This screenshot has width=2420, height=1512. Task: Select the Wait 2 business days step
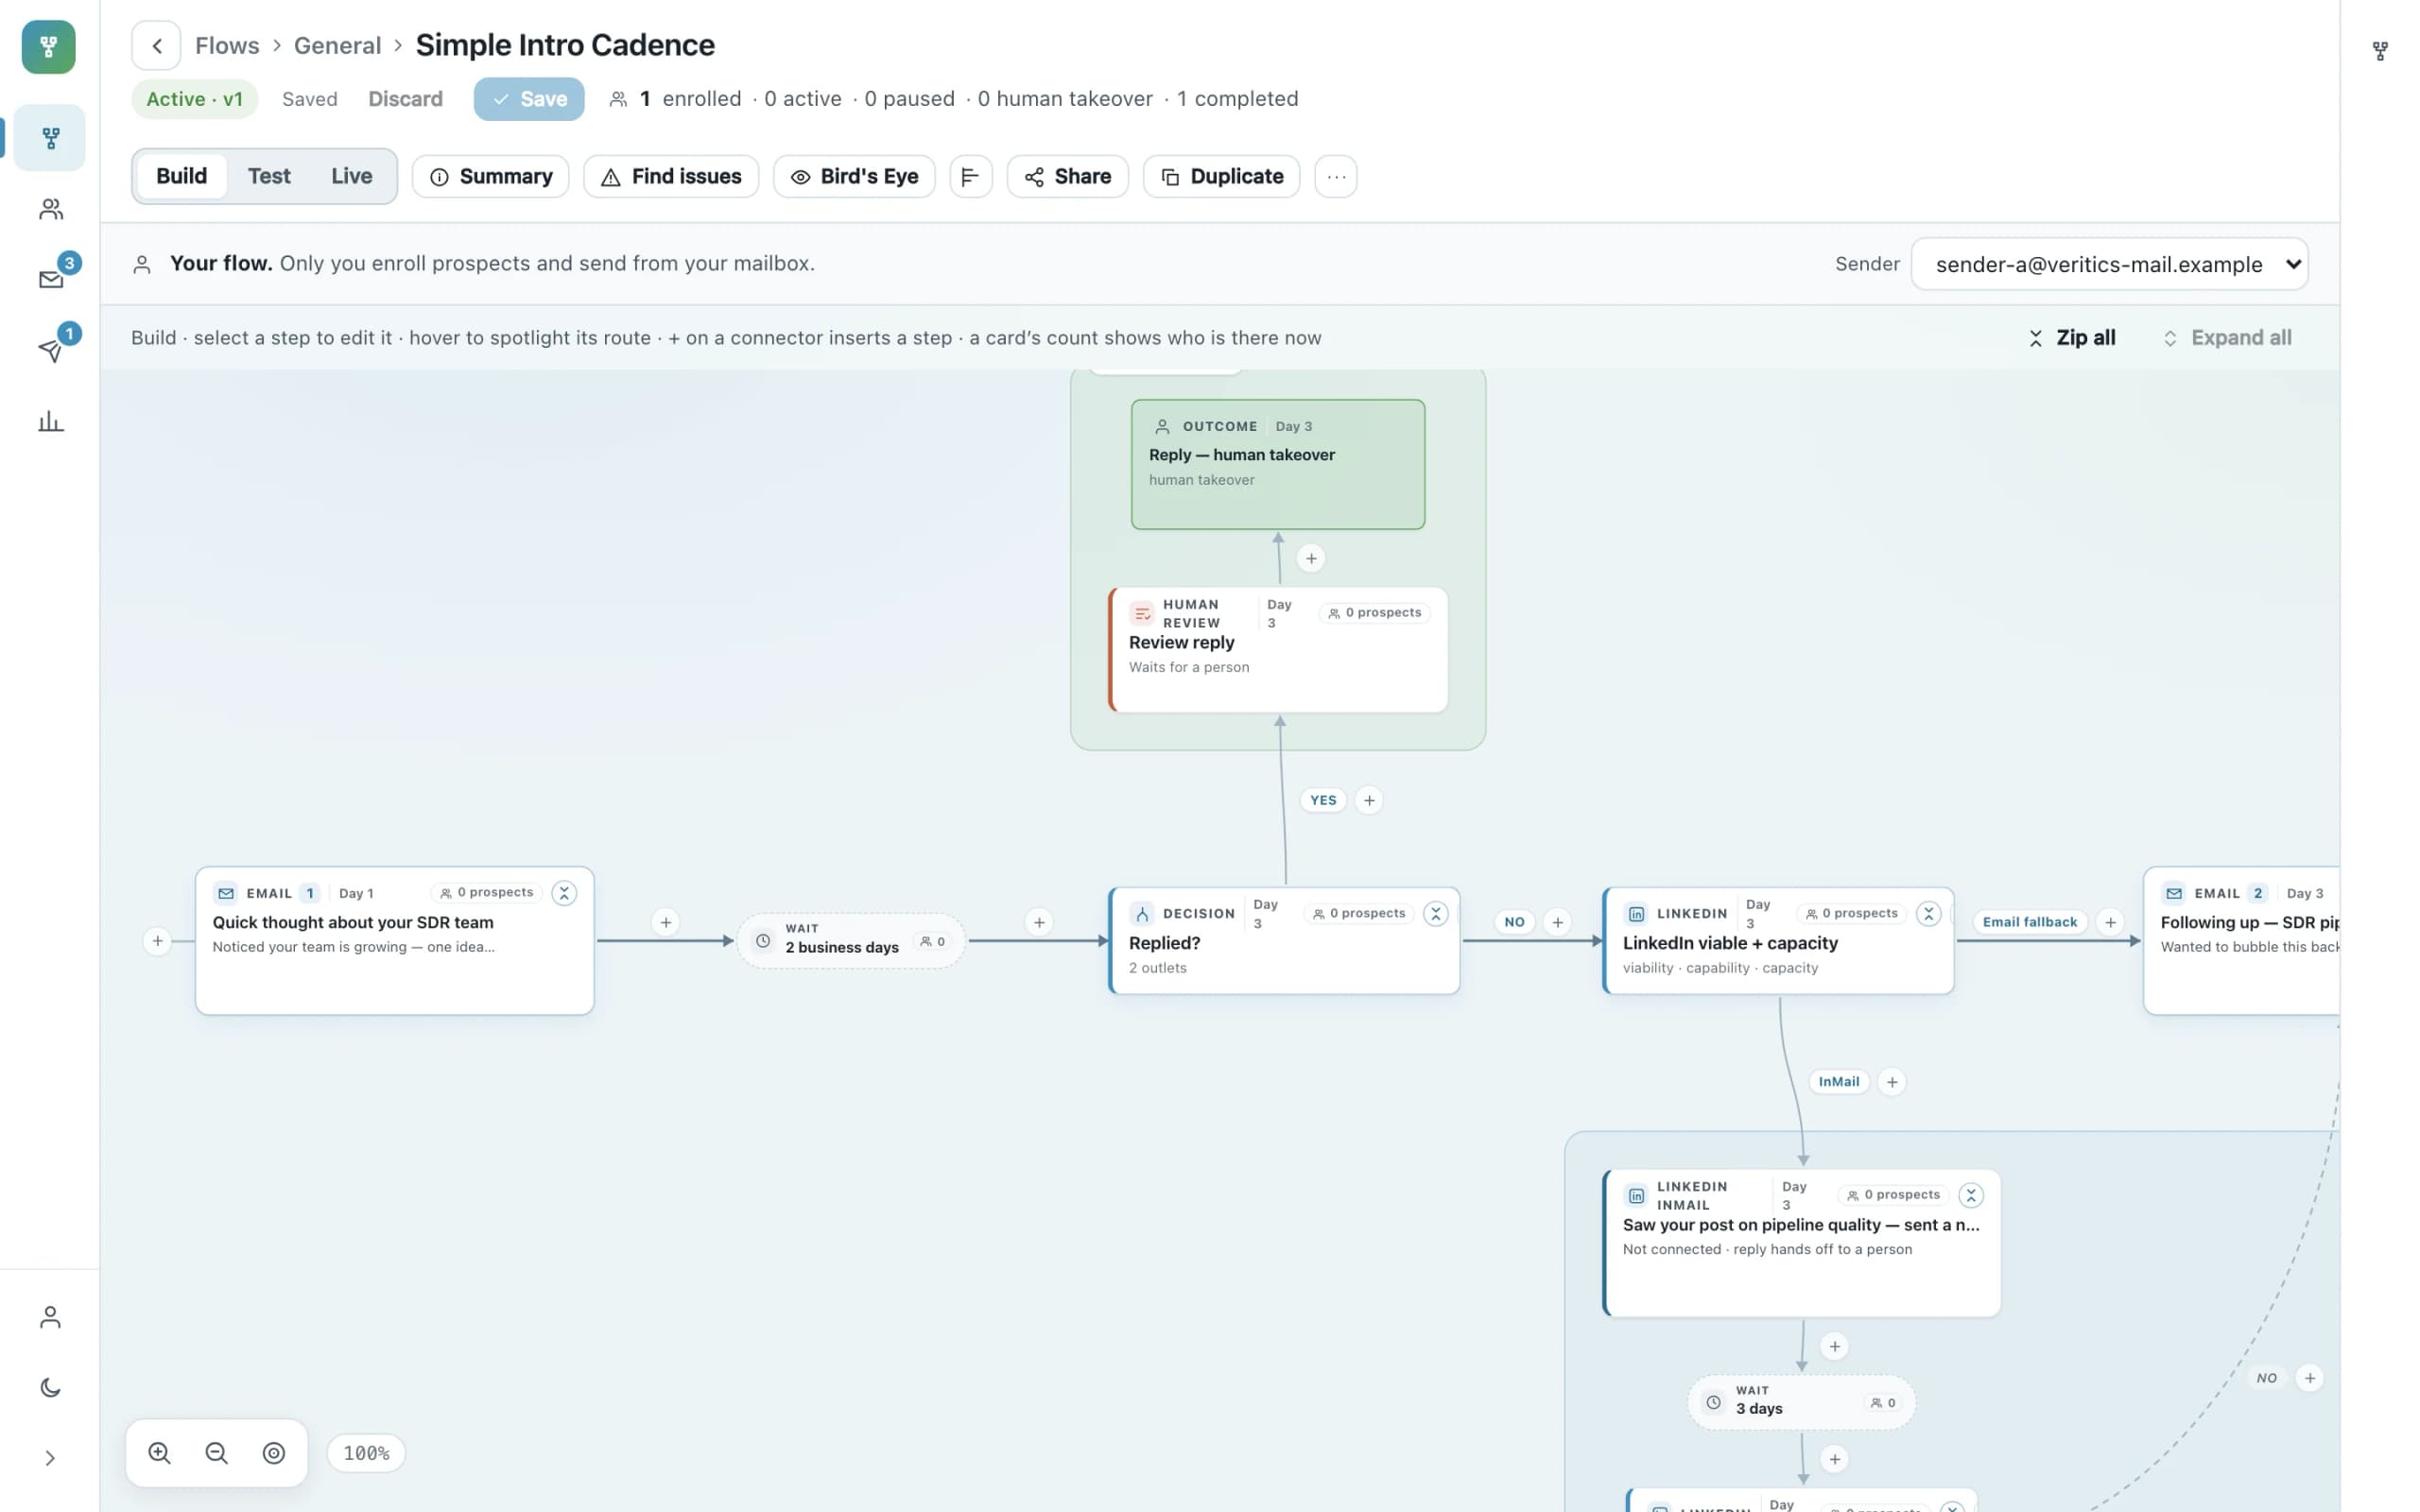pyautogui.click(x=851, y=941)
